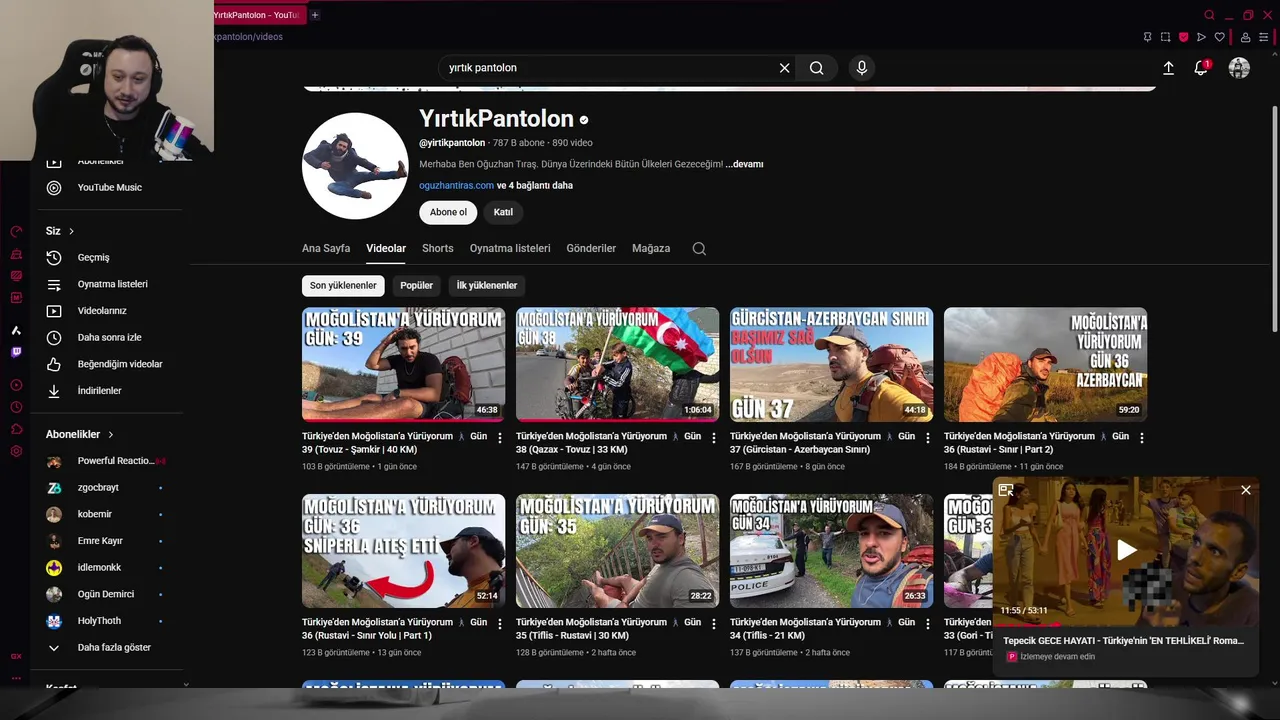Play the miniplayer video
Screen dimensions: 1280x720
tap(1127, 550)
